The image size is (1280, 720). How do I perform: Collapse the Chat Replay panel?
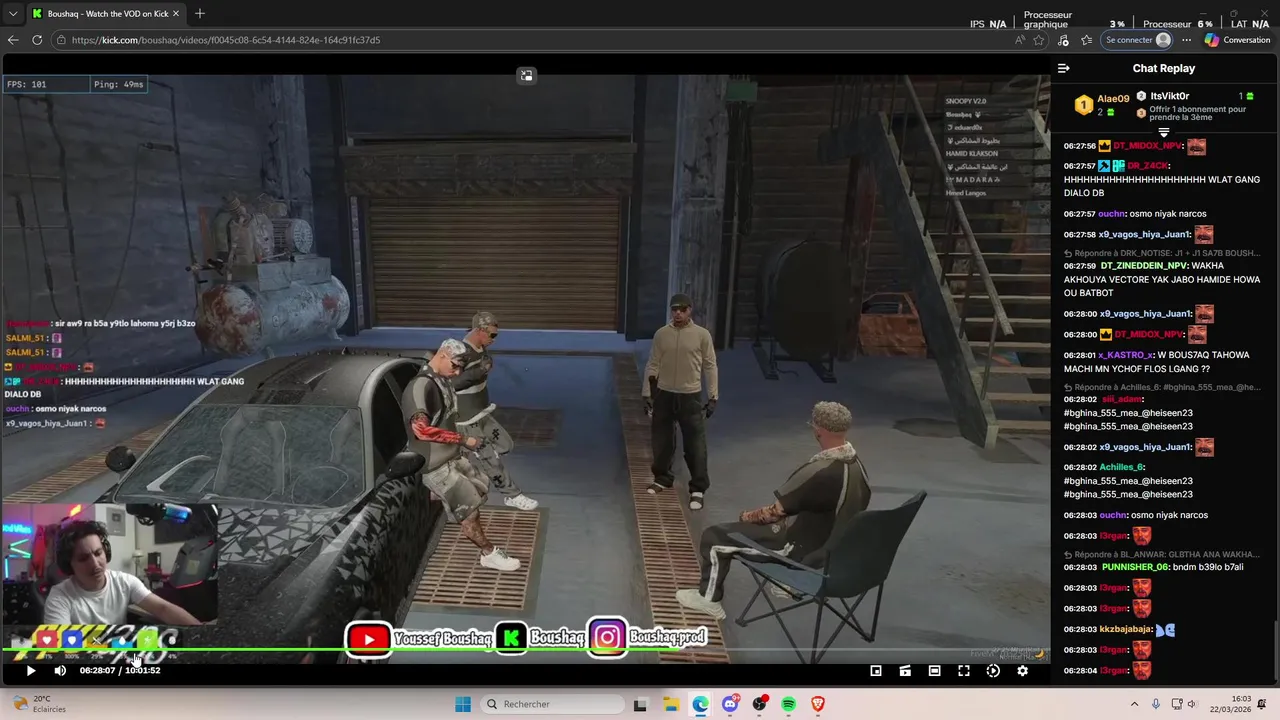tap(1063, 68)
